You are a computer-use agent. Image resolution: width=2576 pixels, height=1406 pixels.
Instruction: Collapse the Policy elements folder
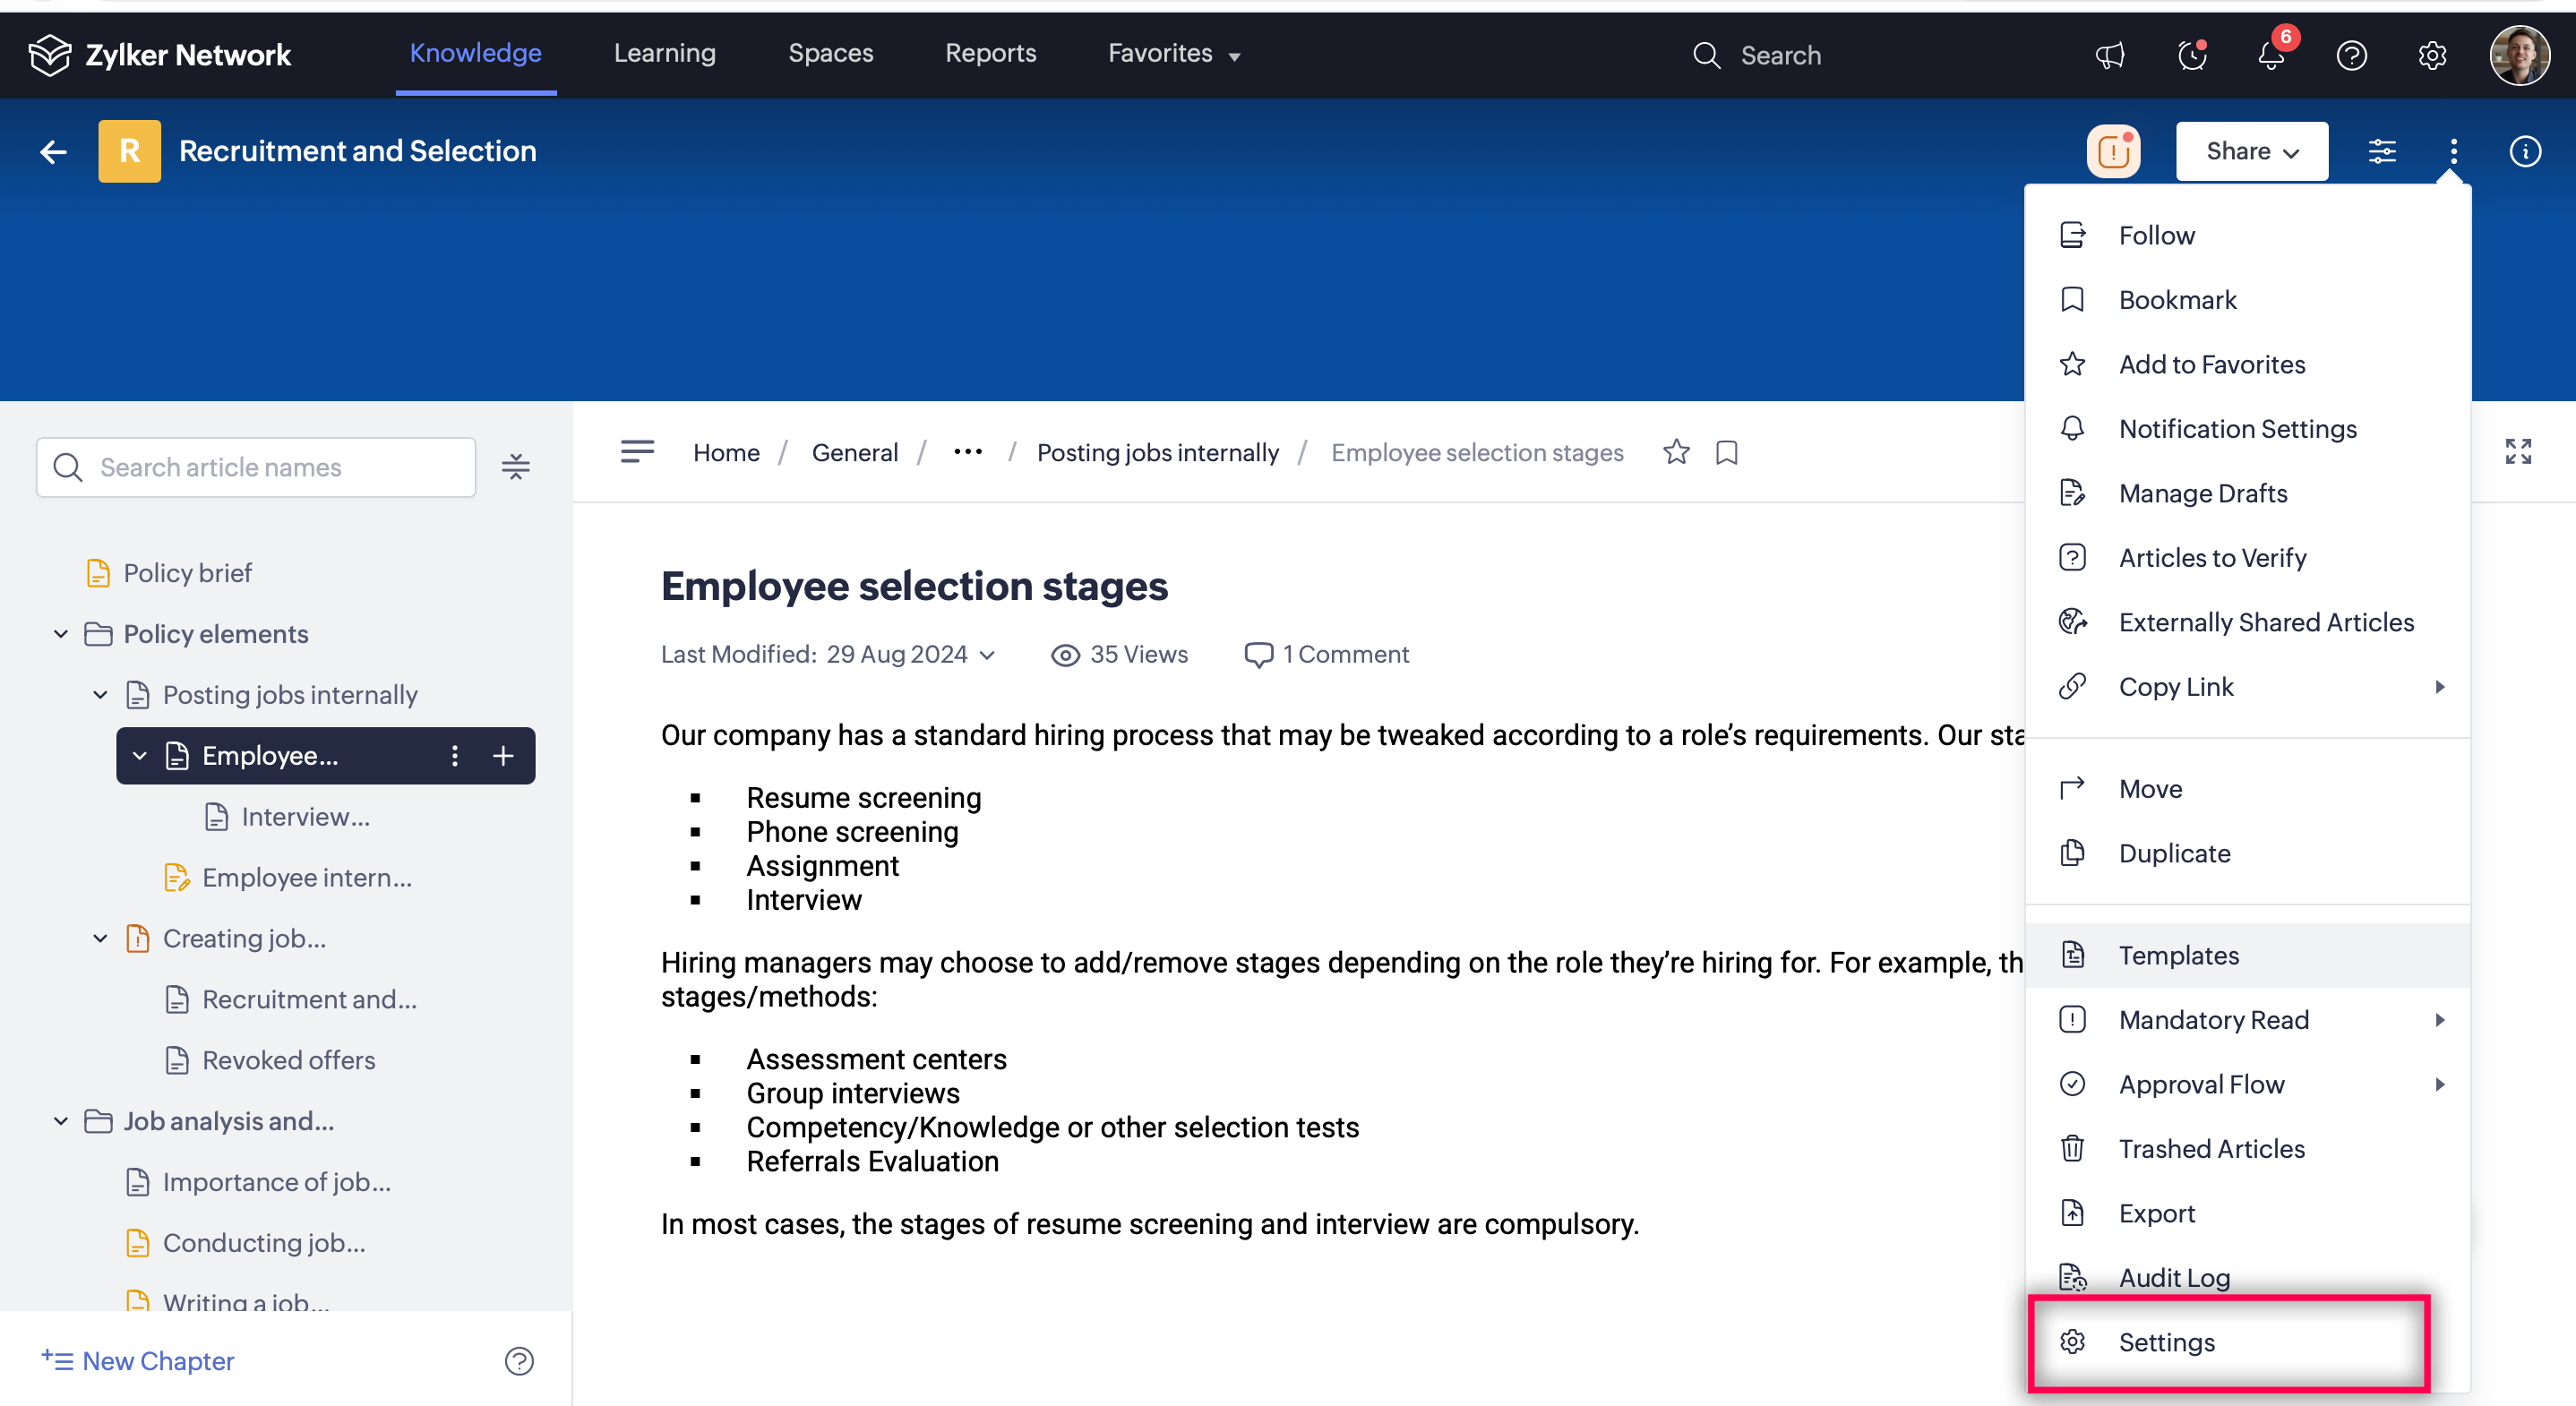pyautogui.click(x=61, y=634)
